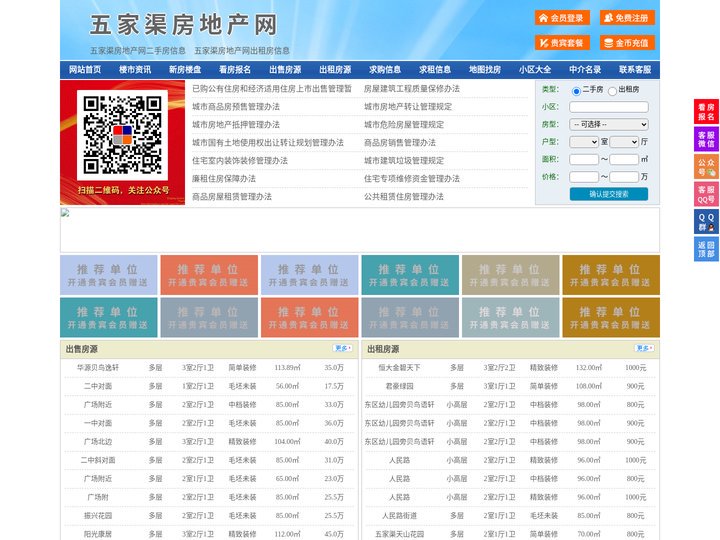Open 城市危险房屋管理规定 link

[x=404, y=124]
